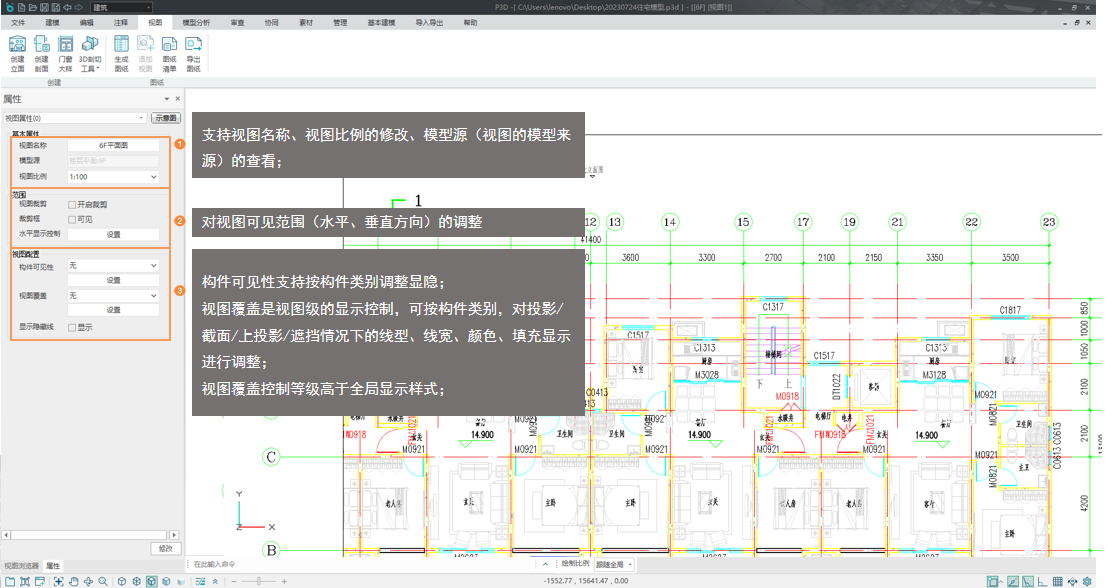Click the 示意图 button
The width and height of the screenshot is (1107, 588).
[165, 118]
